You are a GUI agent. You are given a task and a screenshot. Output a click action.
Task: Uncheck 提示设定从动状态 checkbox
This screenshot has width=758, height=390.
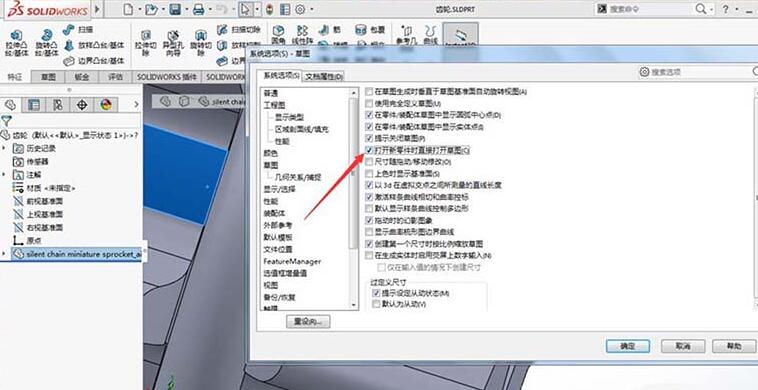376,293
